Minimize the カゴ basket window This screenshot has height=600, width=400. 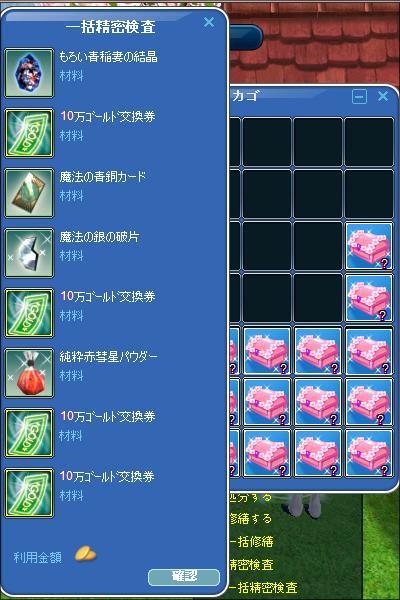point(359,96)
